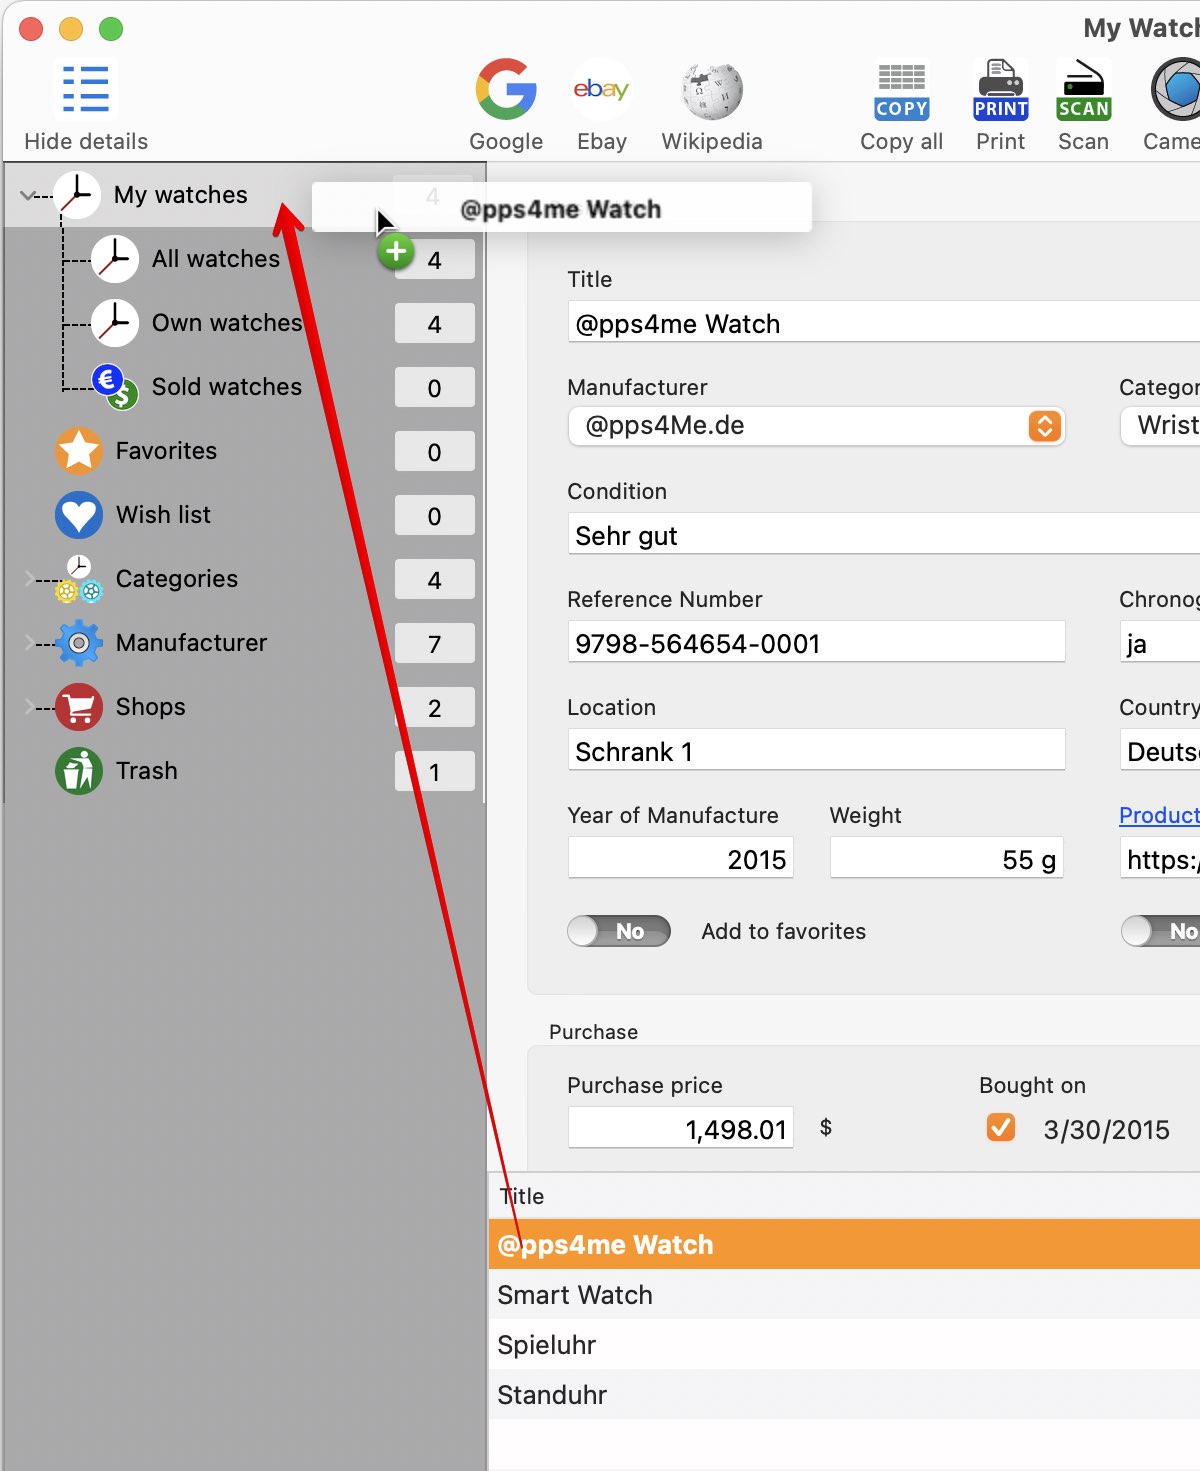Image resolution: width=1200 pixels, height=1471 pixels.
Task: Click the Favorites star icon
Action: pos(79,451)
